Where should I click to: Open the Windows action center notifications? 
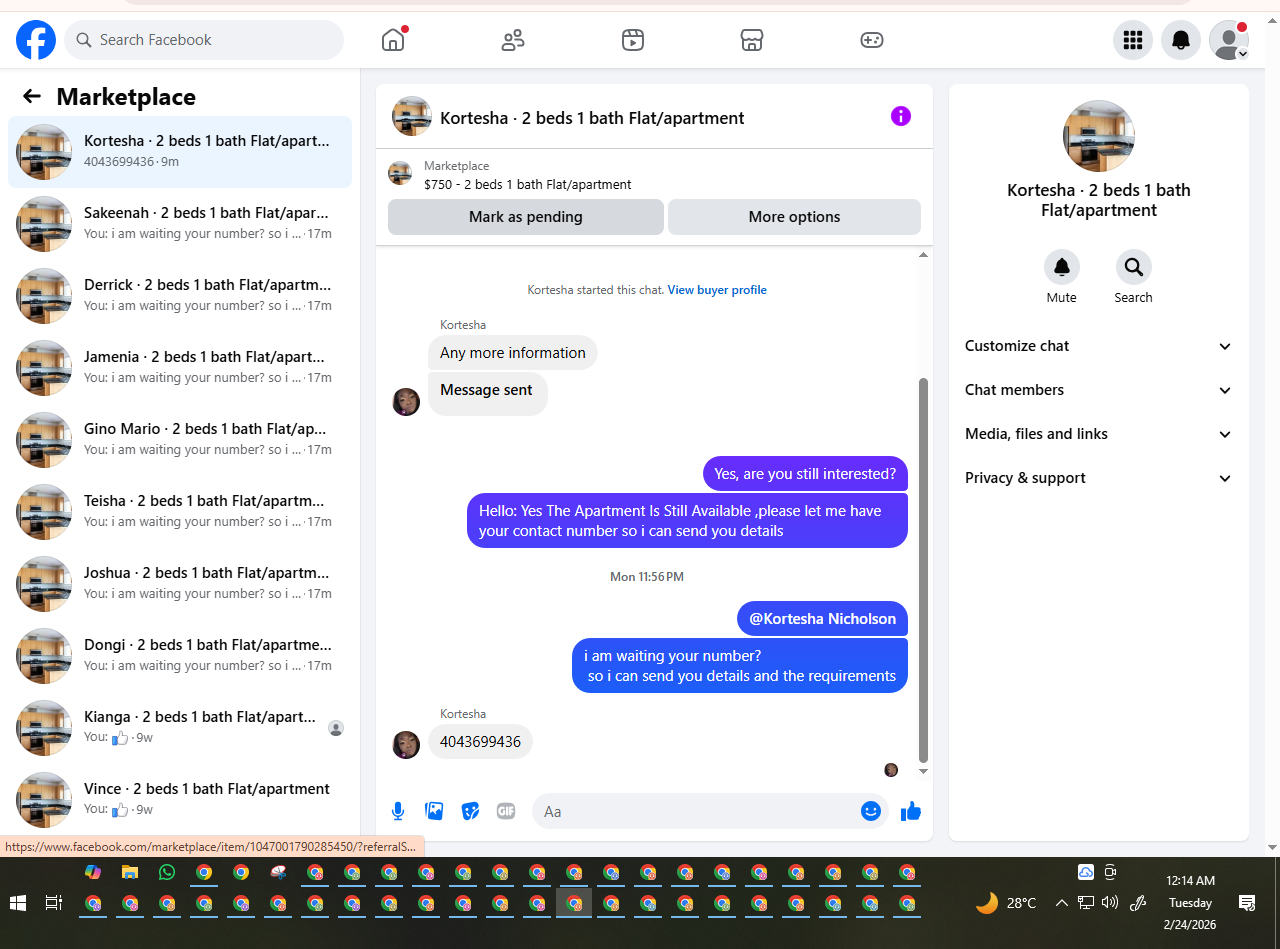pos(1247,903)
